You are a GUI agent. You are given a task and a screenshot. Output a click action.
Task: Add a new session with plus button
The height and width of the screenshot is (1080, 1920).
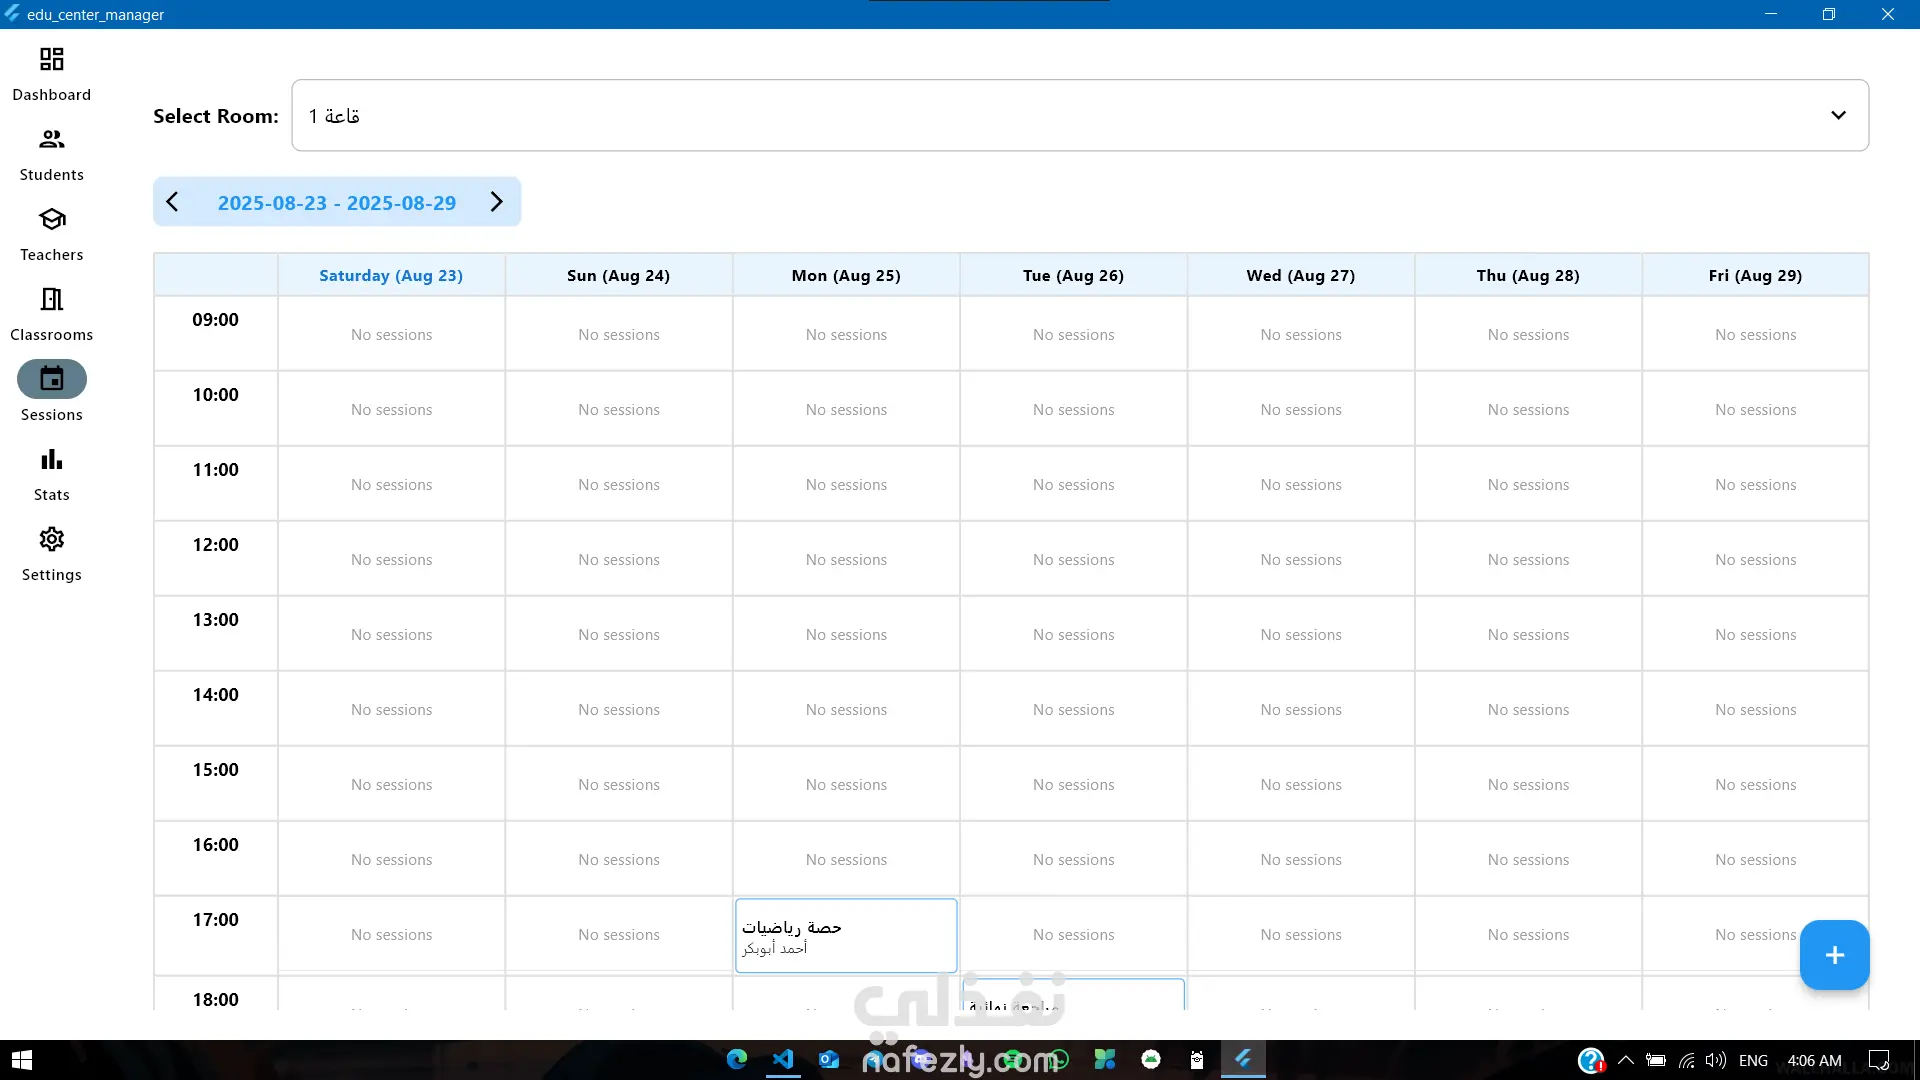1834,955
